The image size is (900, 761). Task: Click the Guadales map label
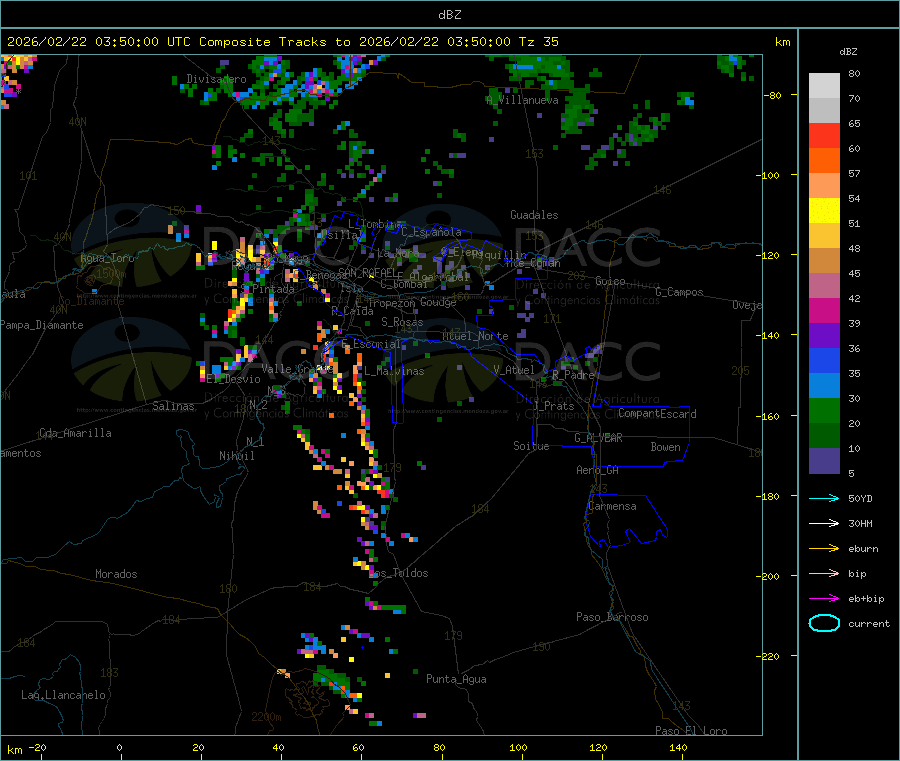pyautogui.click(x=534, y=215)
